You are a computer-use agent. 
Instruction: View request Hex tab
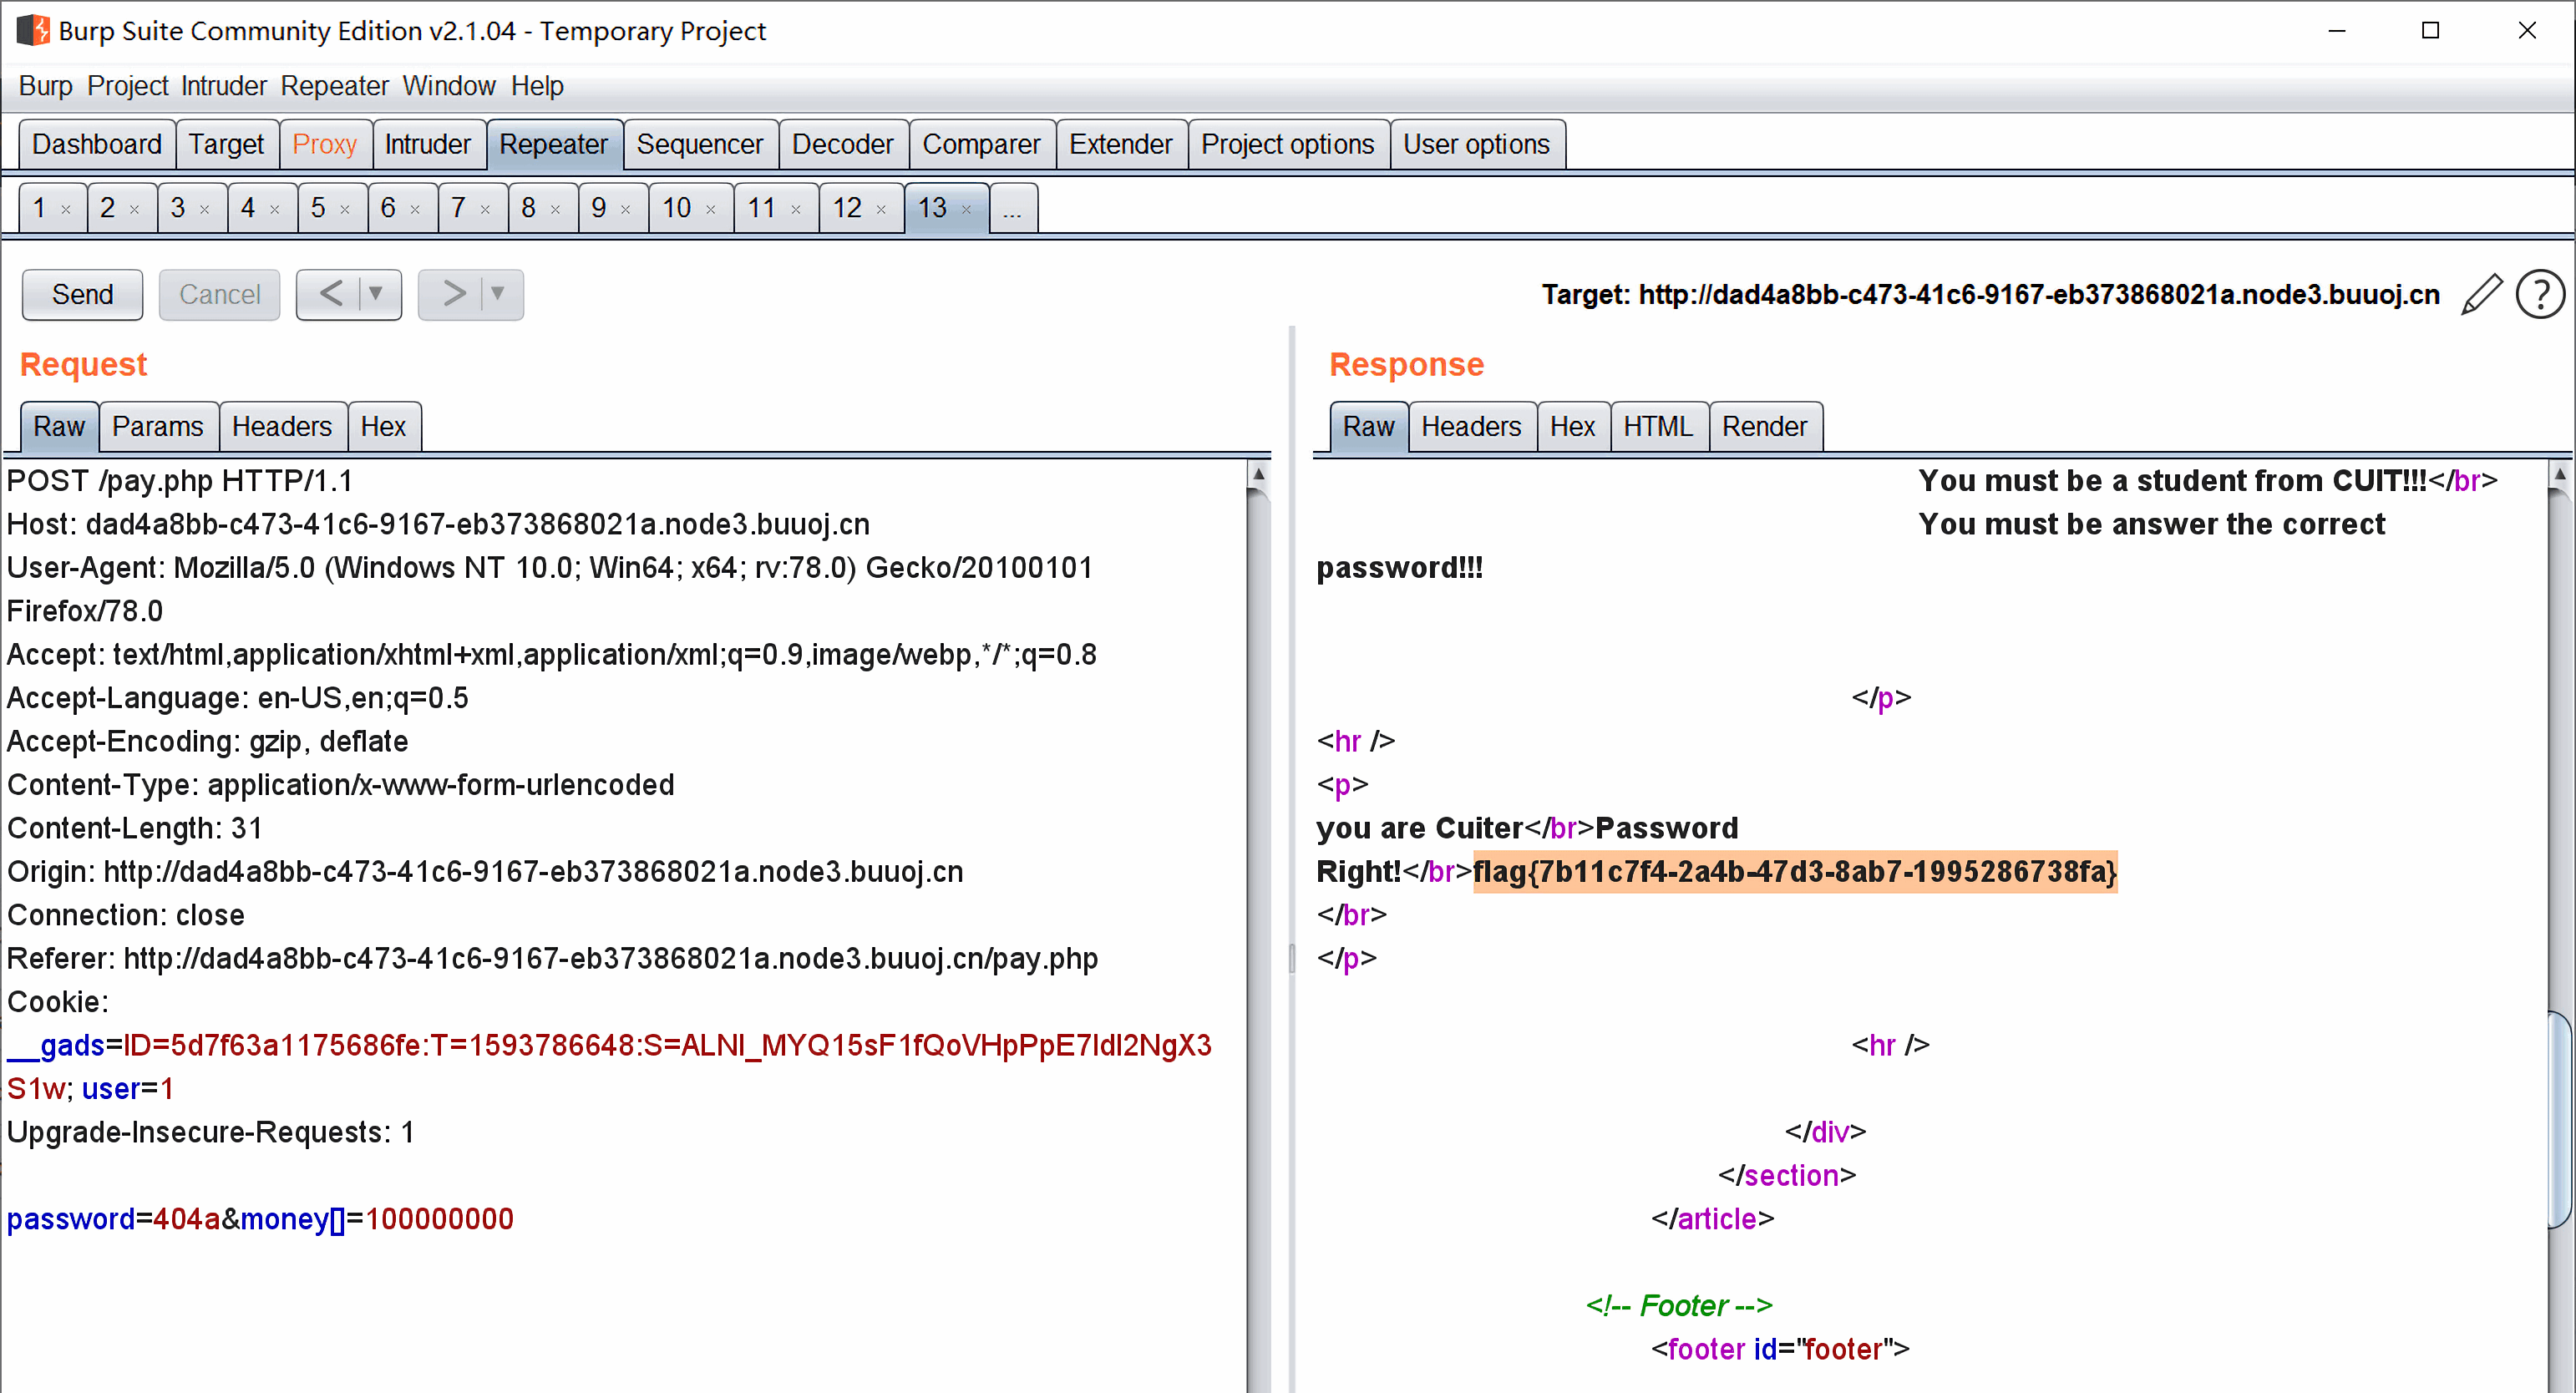(383, 427)
